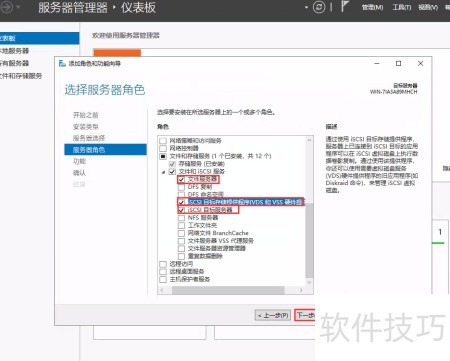The height and width of the screenshot is (361, 450).
Task: Select the 存储服务 (已安装) row label
Action: click(x=202, y=164)
